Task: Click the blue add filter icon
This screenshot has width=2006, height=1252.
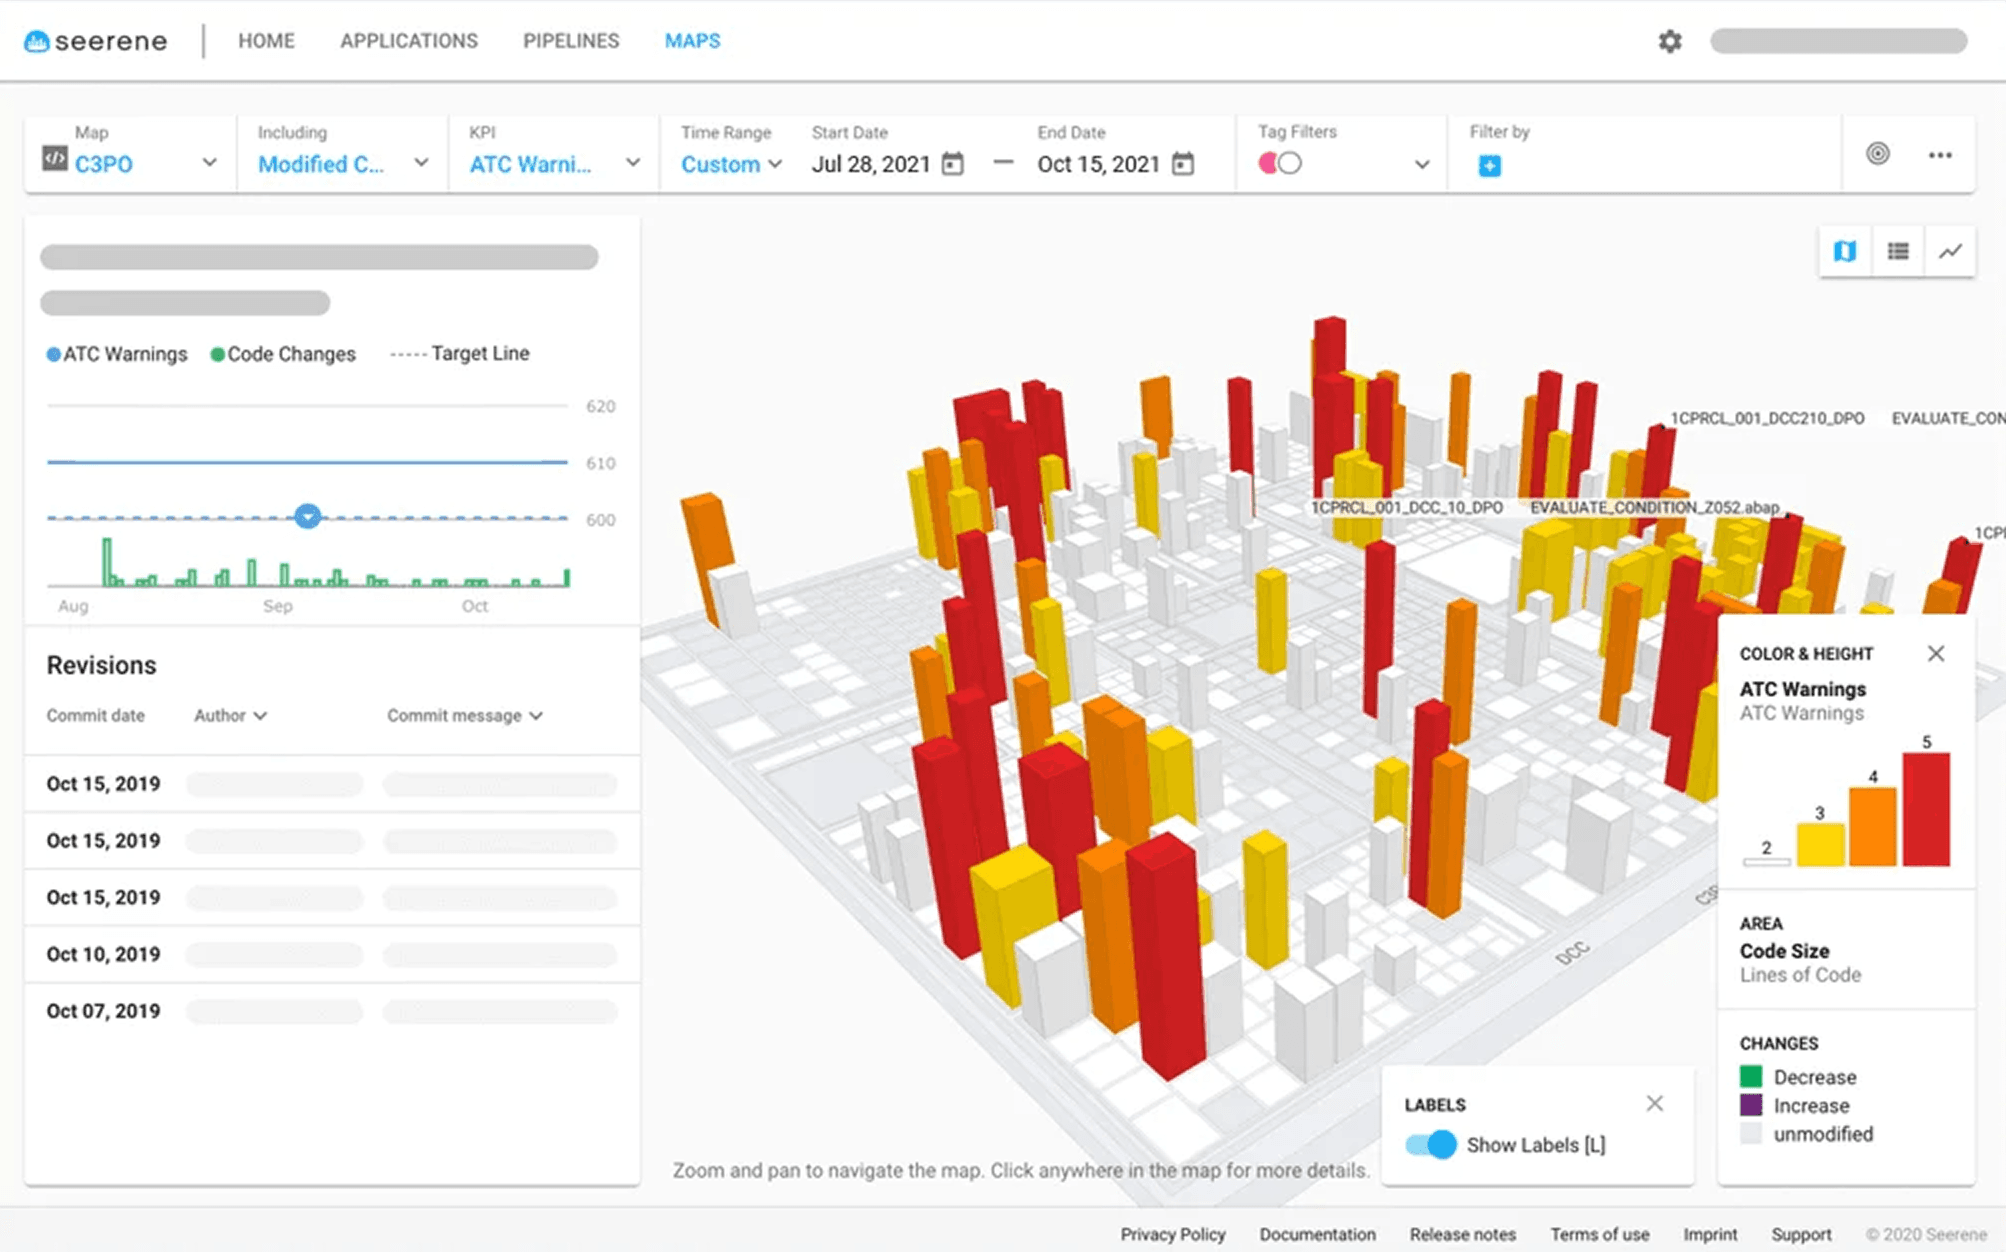Action: pos(1489,166)
